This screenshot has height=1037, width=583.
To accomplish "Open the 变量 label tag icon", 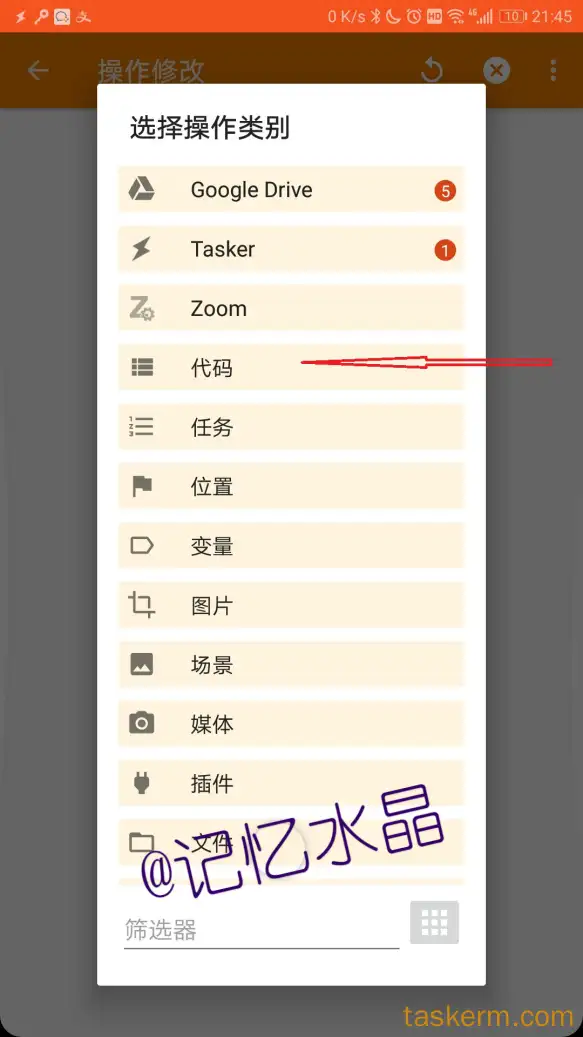I will 141,546.
